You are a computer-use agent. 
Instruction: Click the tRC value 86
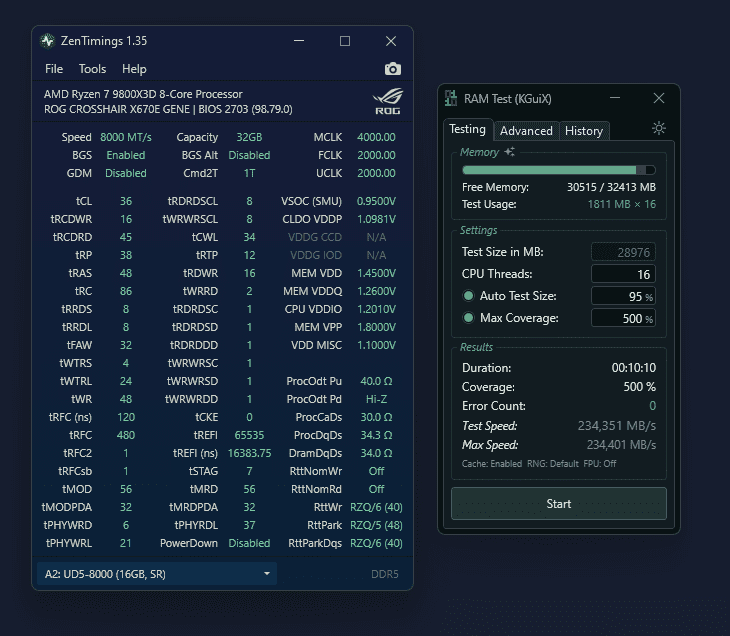click(126, 291)
